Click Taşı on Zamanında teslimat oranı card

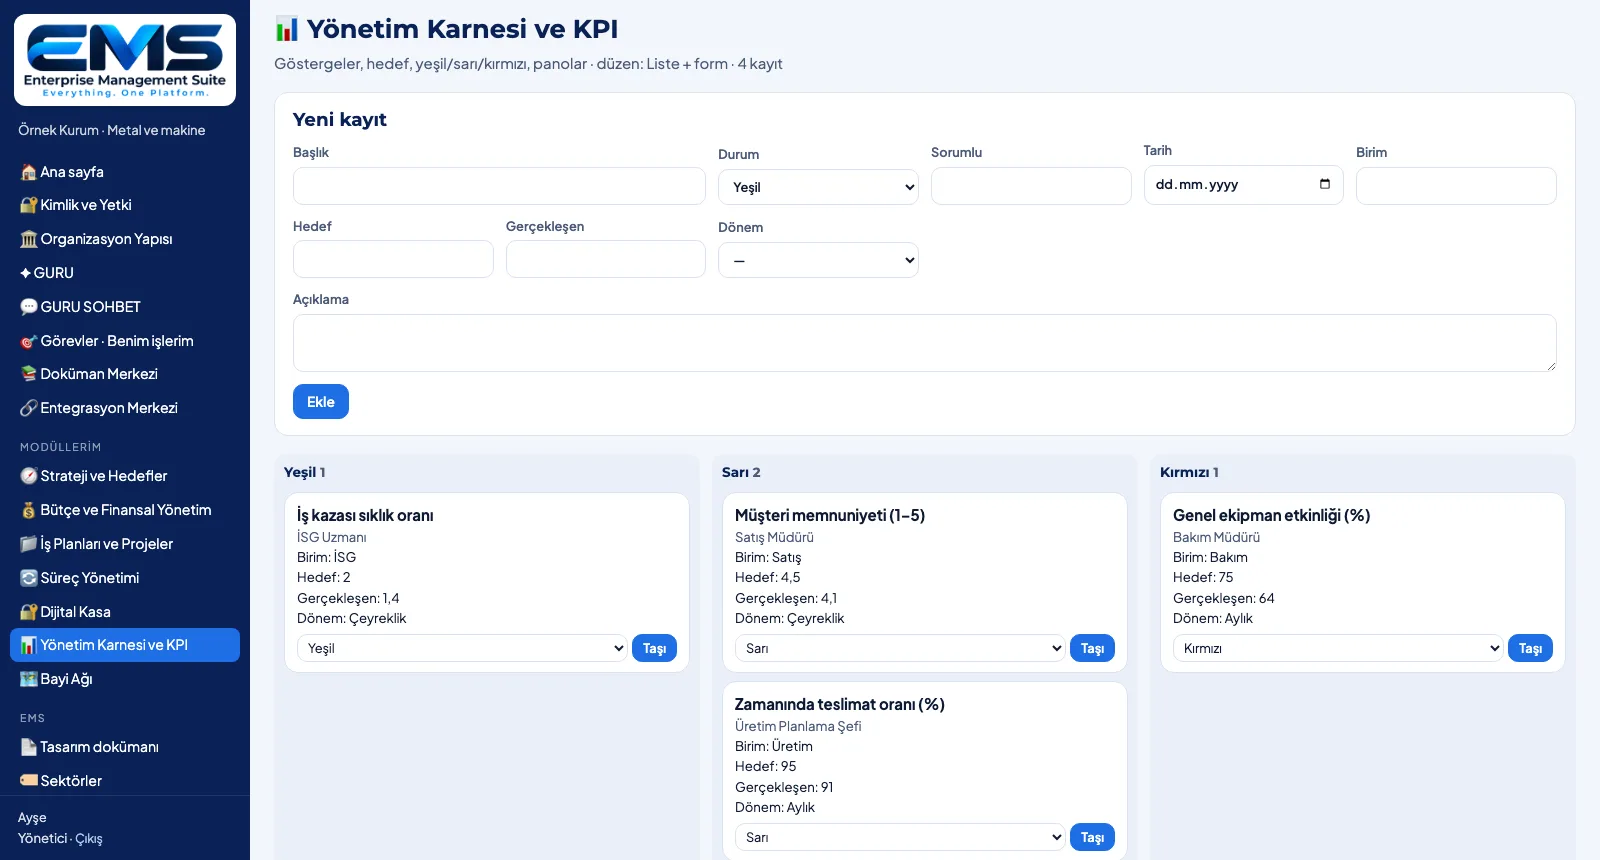coord(1093,837)
